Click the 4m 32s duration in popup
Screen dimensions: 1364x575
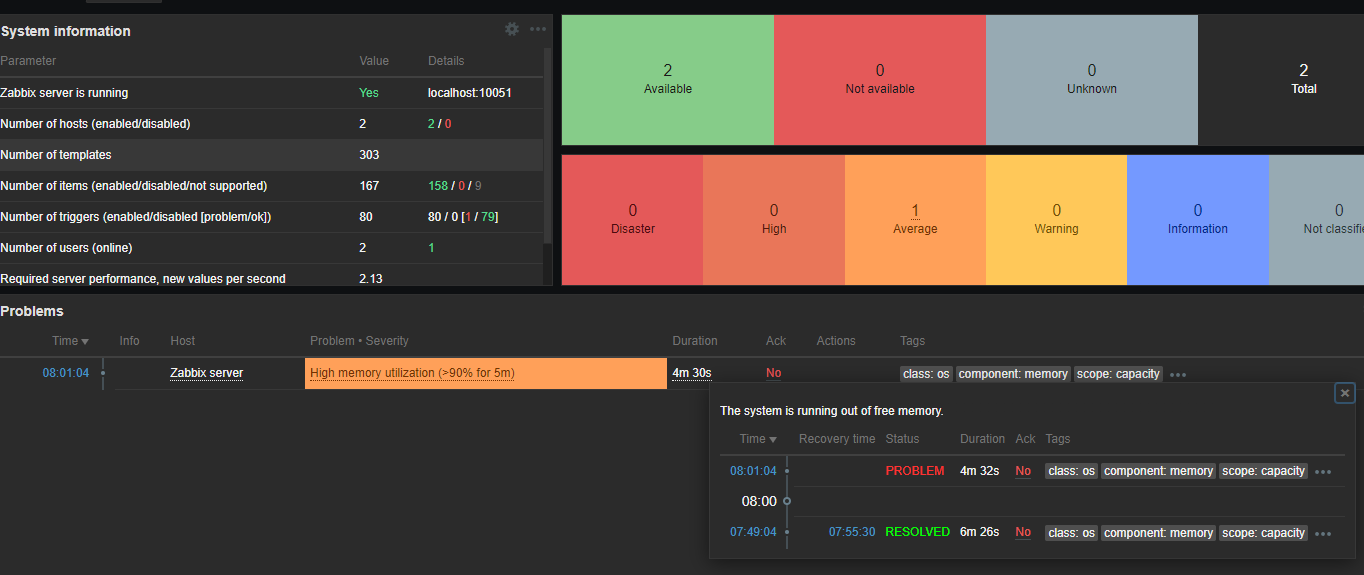click(x=980, y=471)
